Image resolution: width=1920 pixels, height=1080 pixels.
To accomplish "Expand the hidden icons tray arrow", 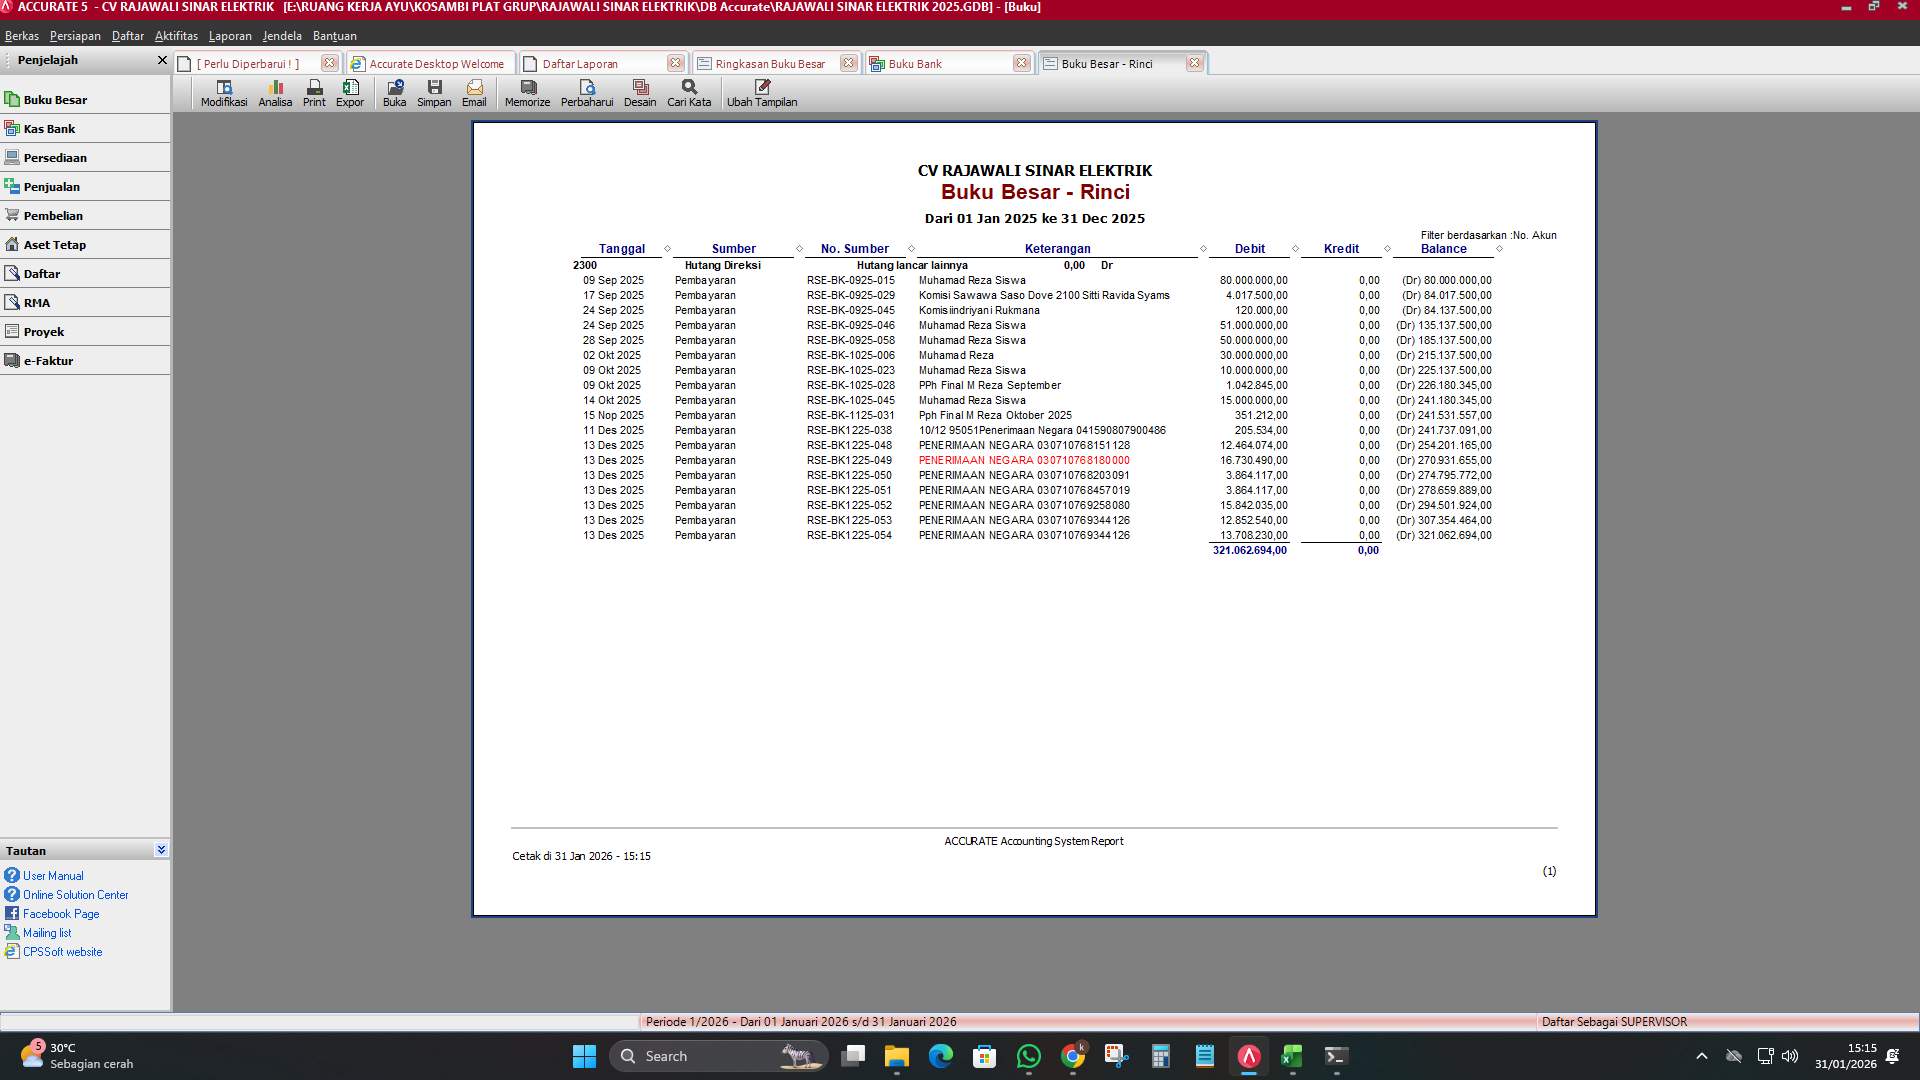I will tap(1701, 1054).
